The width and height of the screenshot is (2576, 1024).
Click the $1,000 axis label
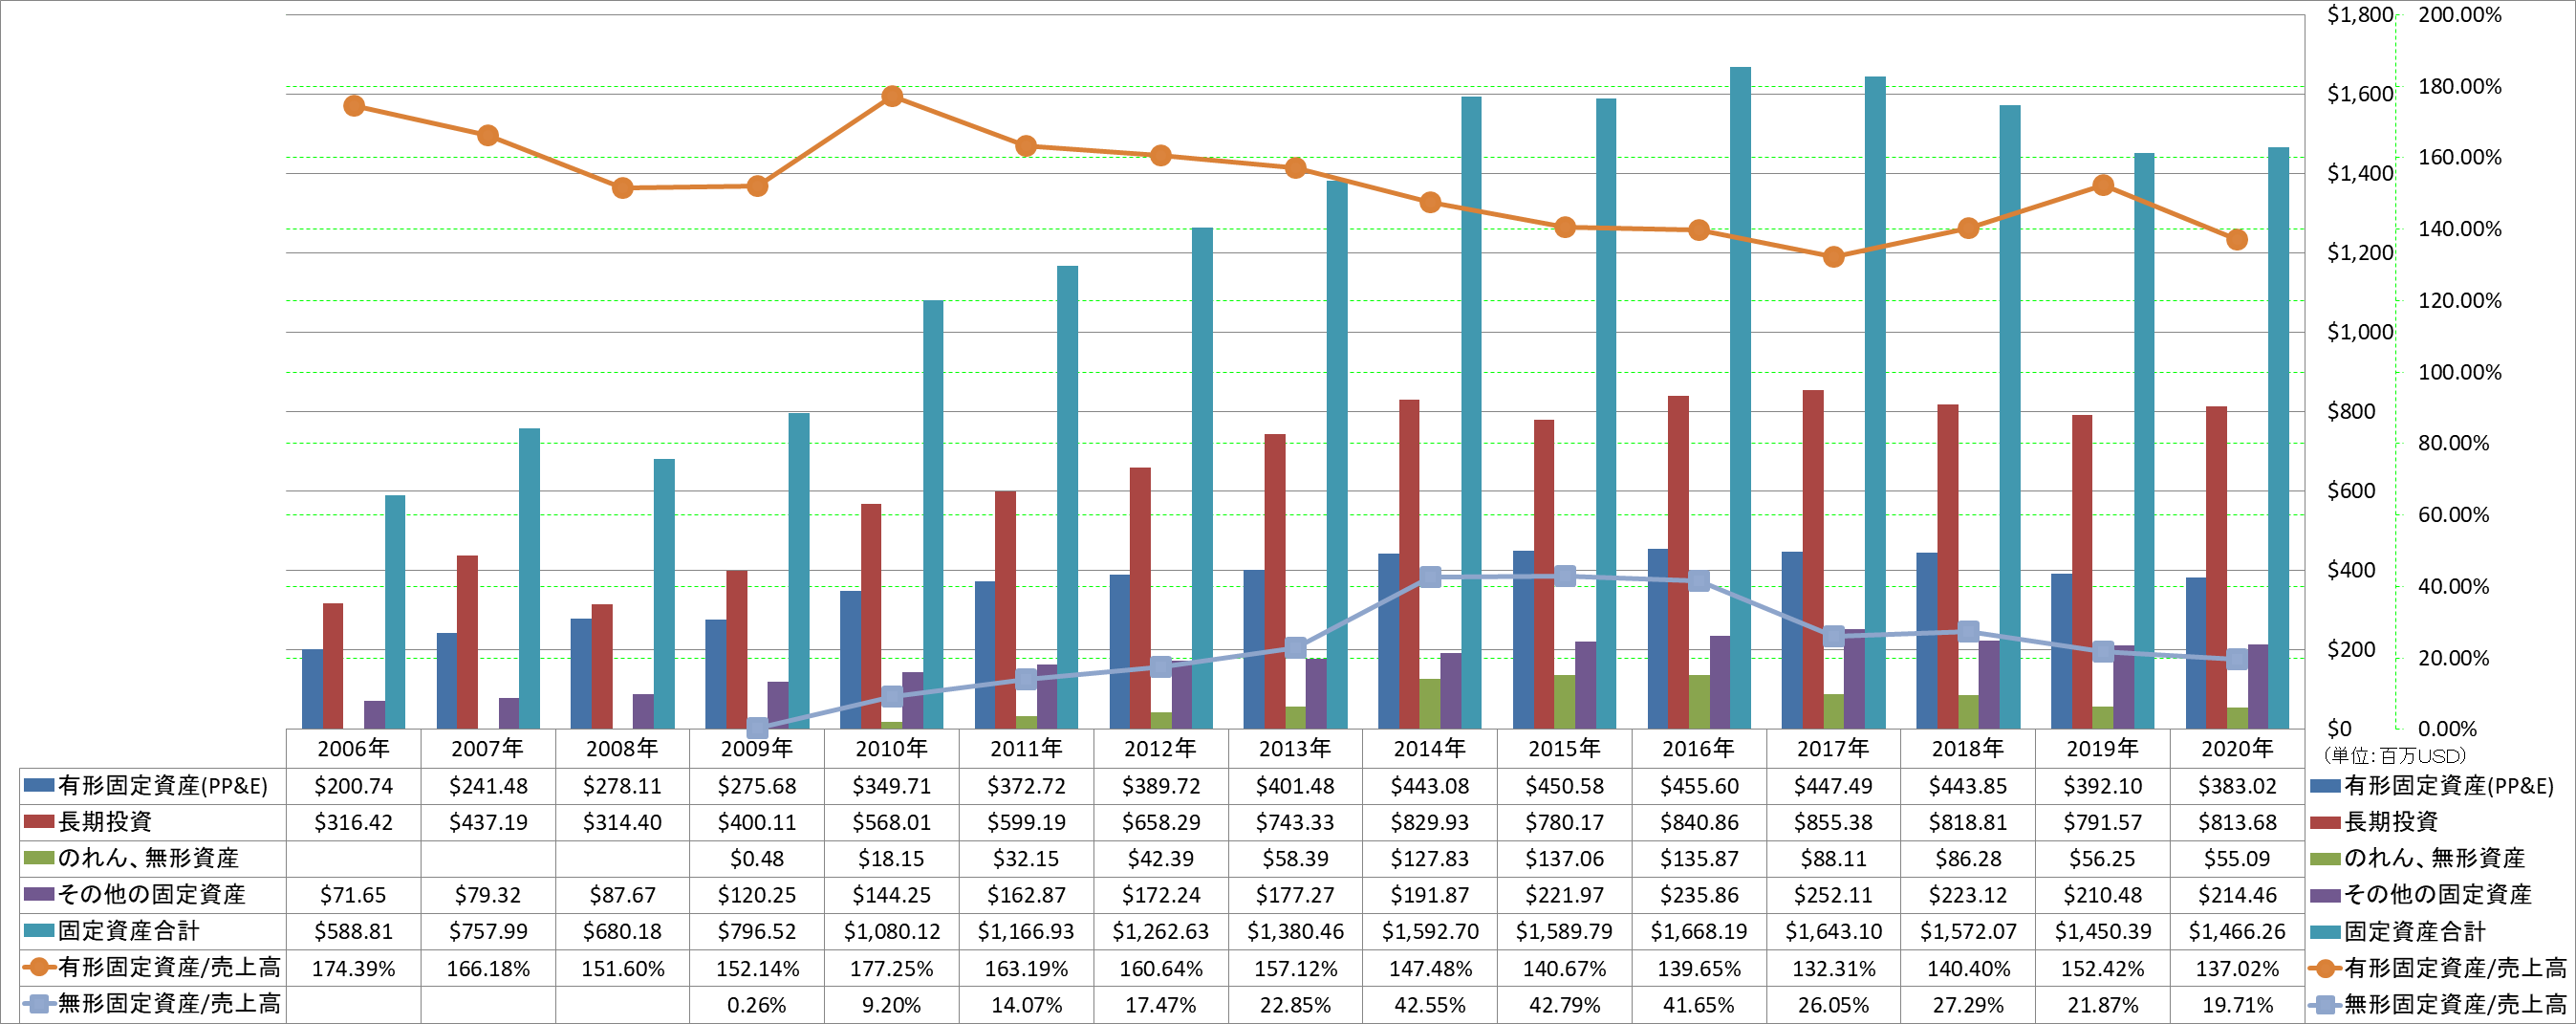[x=2360, y=332]
